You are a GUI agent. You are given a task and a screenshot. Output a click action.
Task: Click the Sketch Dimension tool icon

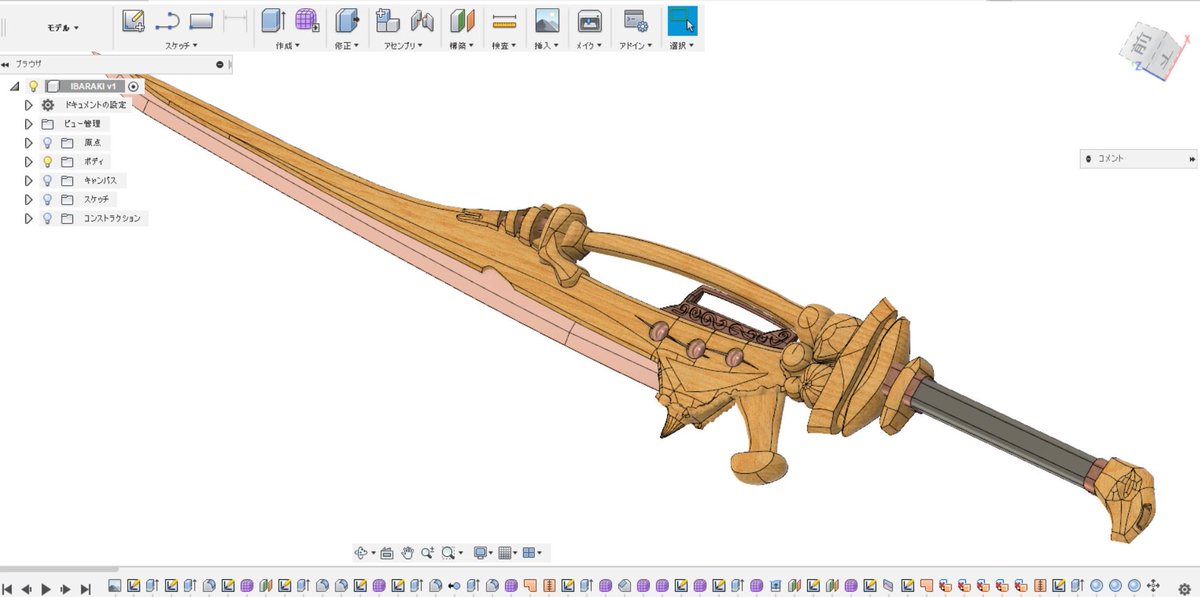pos(235,20)
